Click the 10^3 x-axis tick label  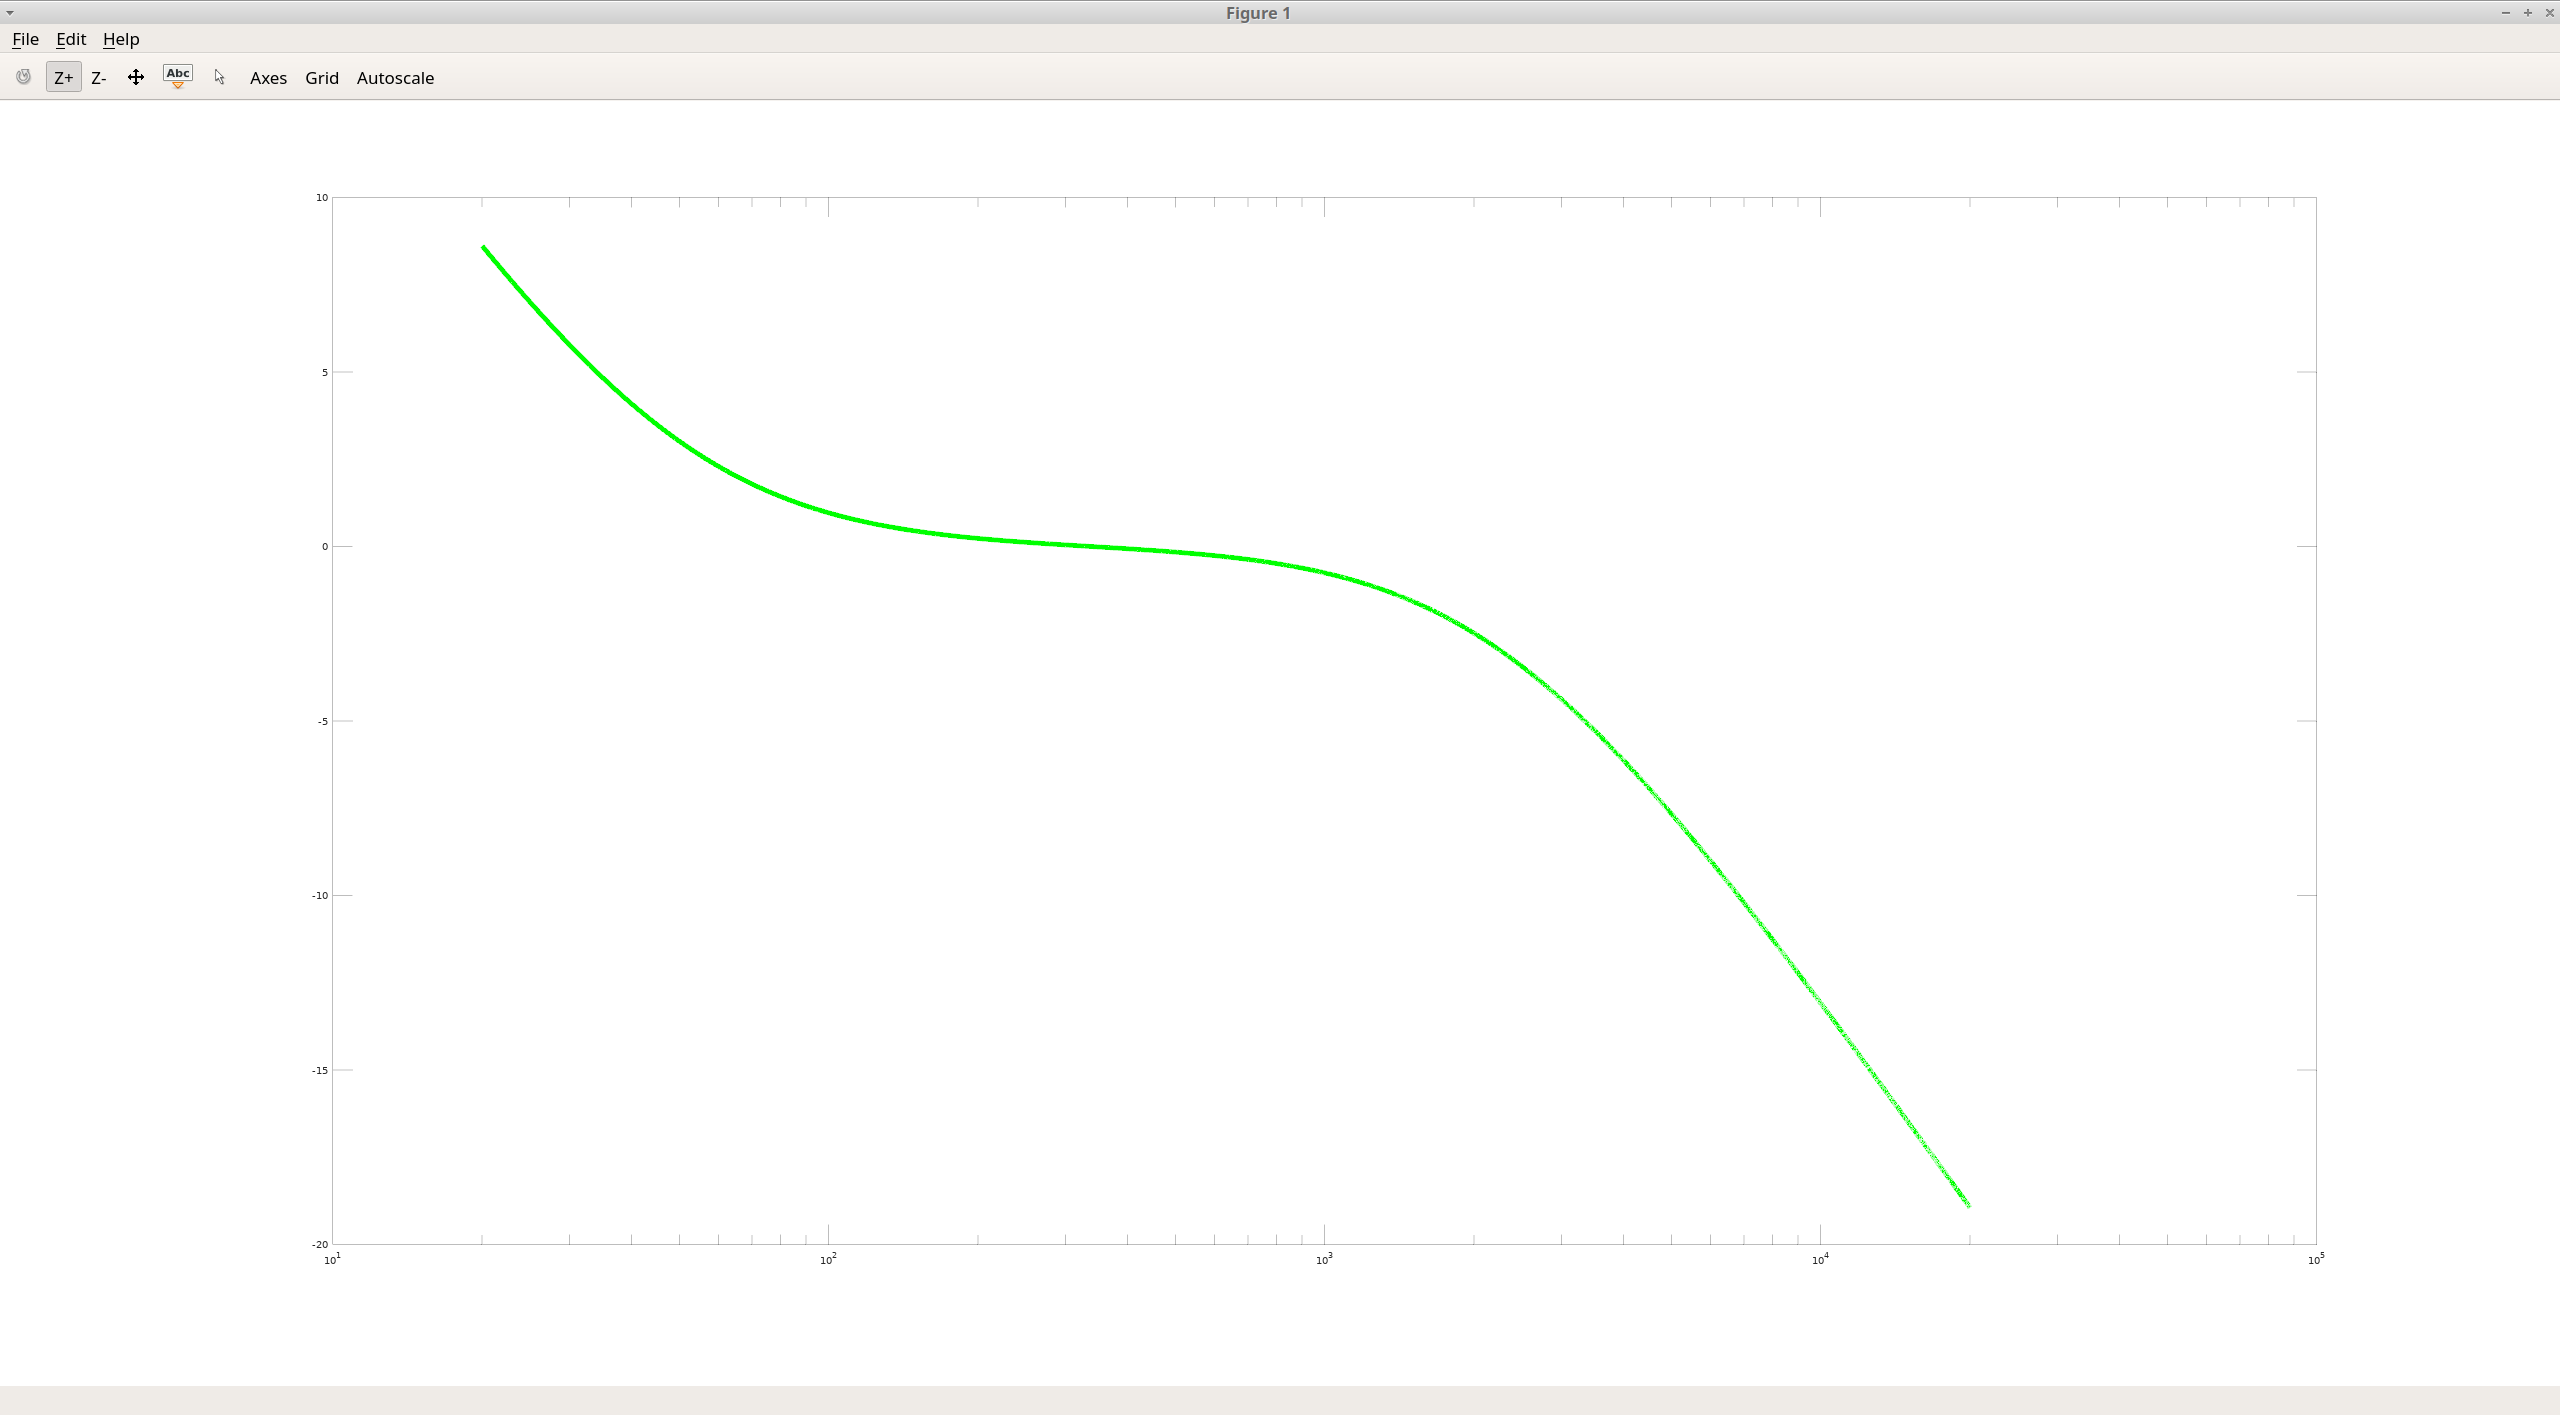point(1324,1260)
